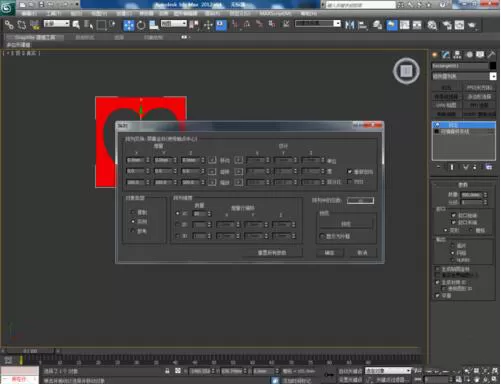Screen dimensions: 501x384
Task: Select the Move transform tool
Action: pos(129,25)
